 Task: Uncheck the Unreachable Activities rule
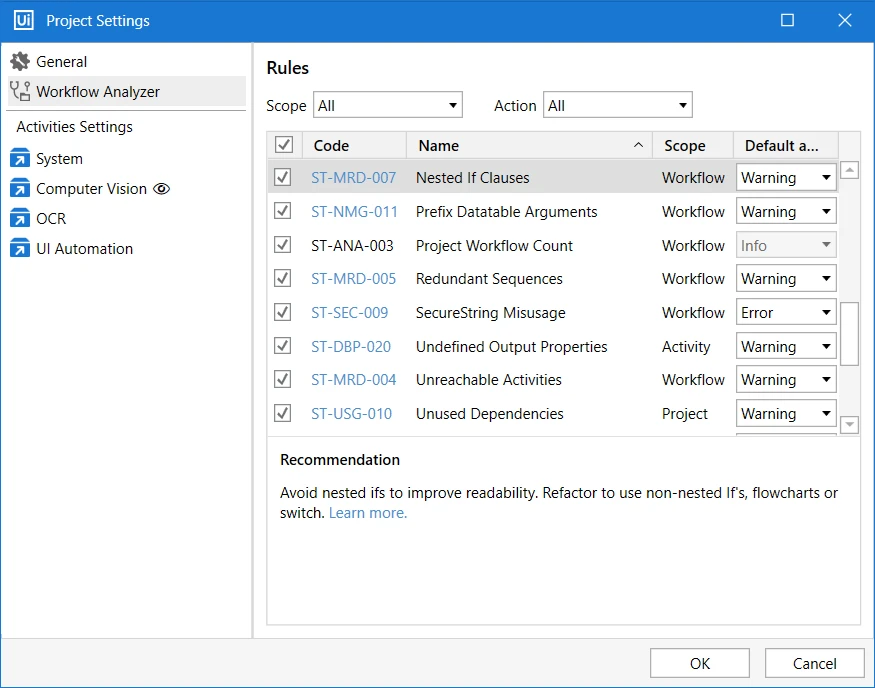[282, 379]
